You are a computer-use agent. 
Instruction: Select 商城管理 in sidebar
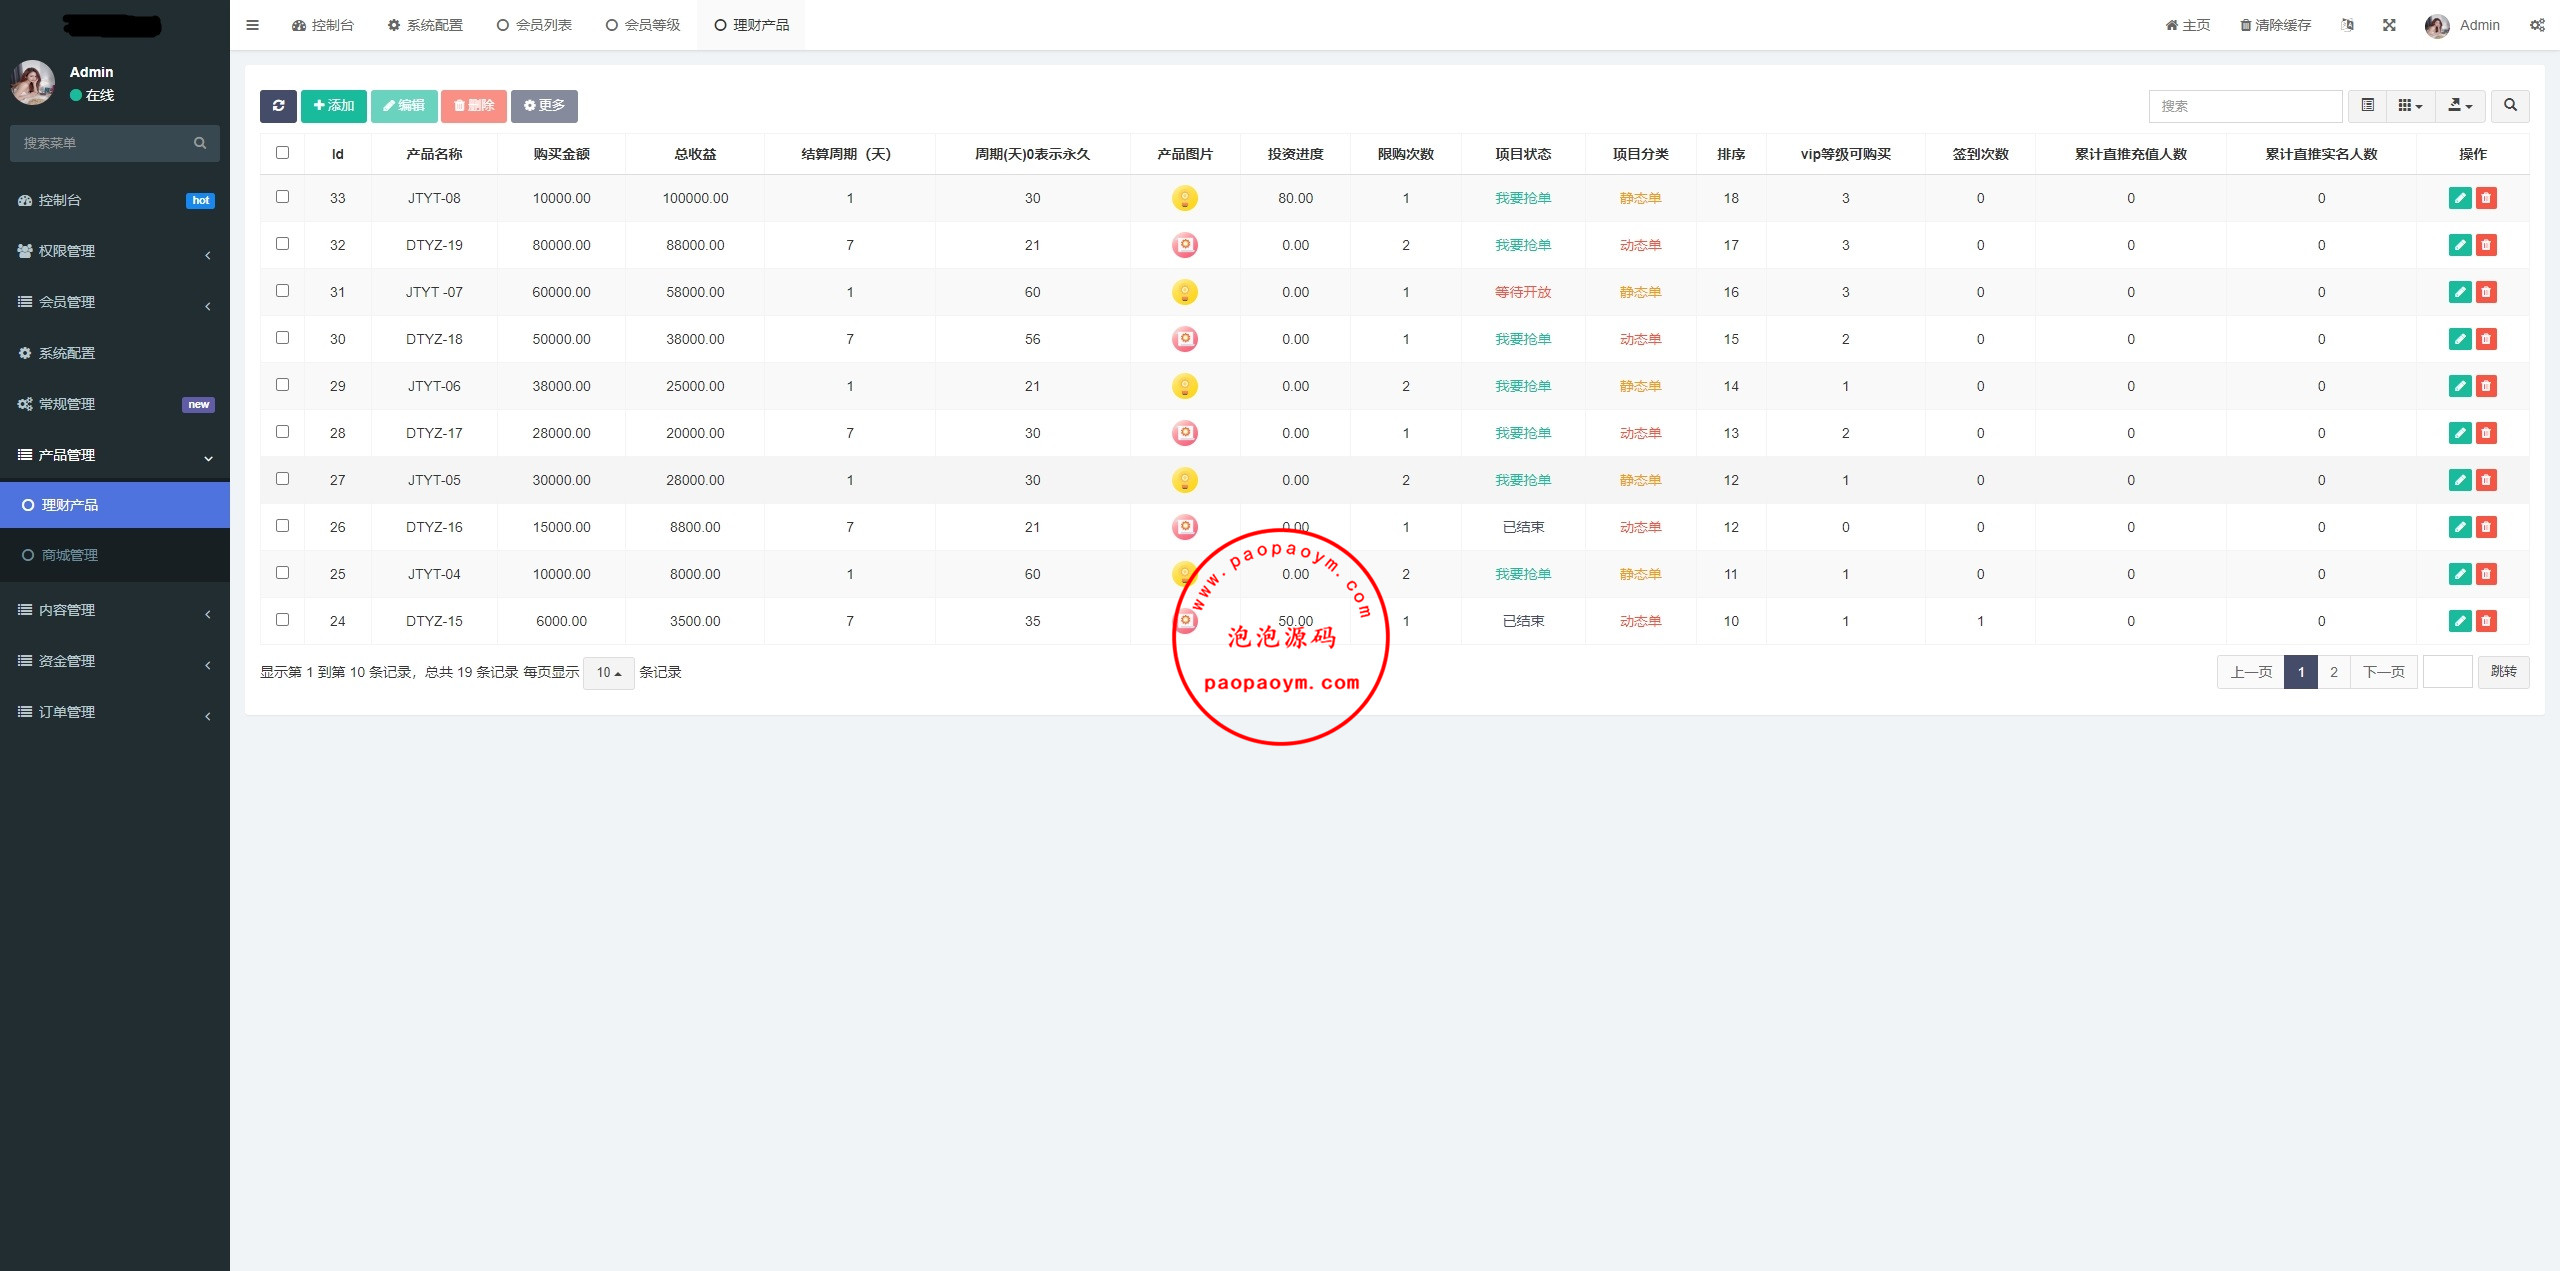click(x=115, y=555)
